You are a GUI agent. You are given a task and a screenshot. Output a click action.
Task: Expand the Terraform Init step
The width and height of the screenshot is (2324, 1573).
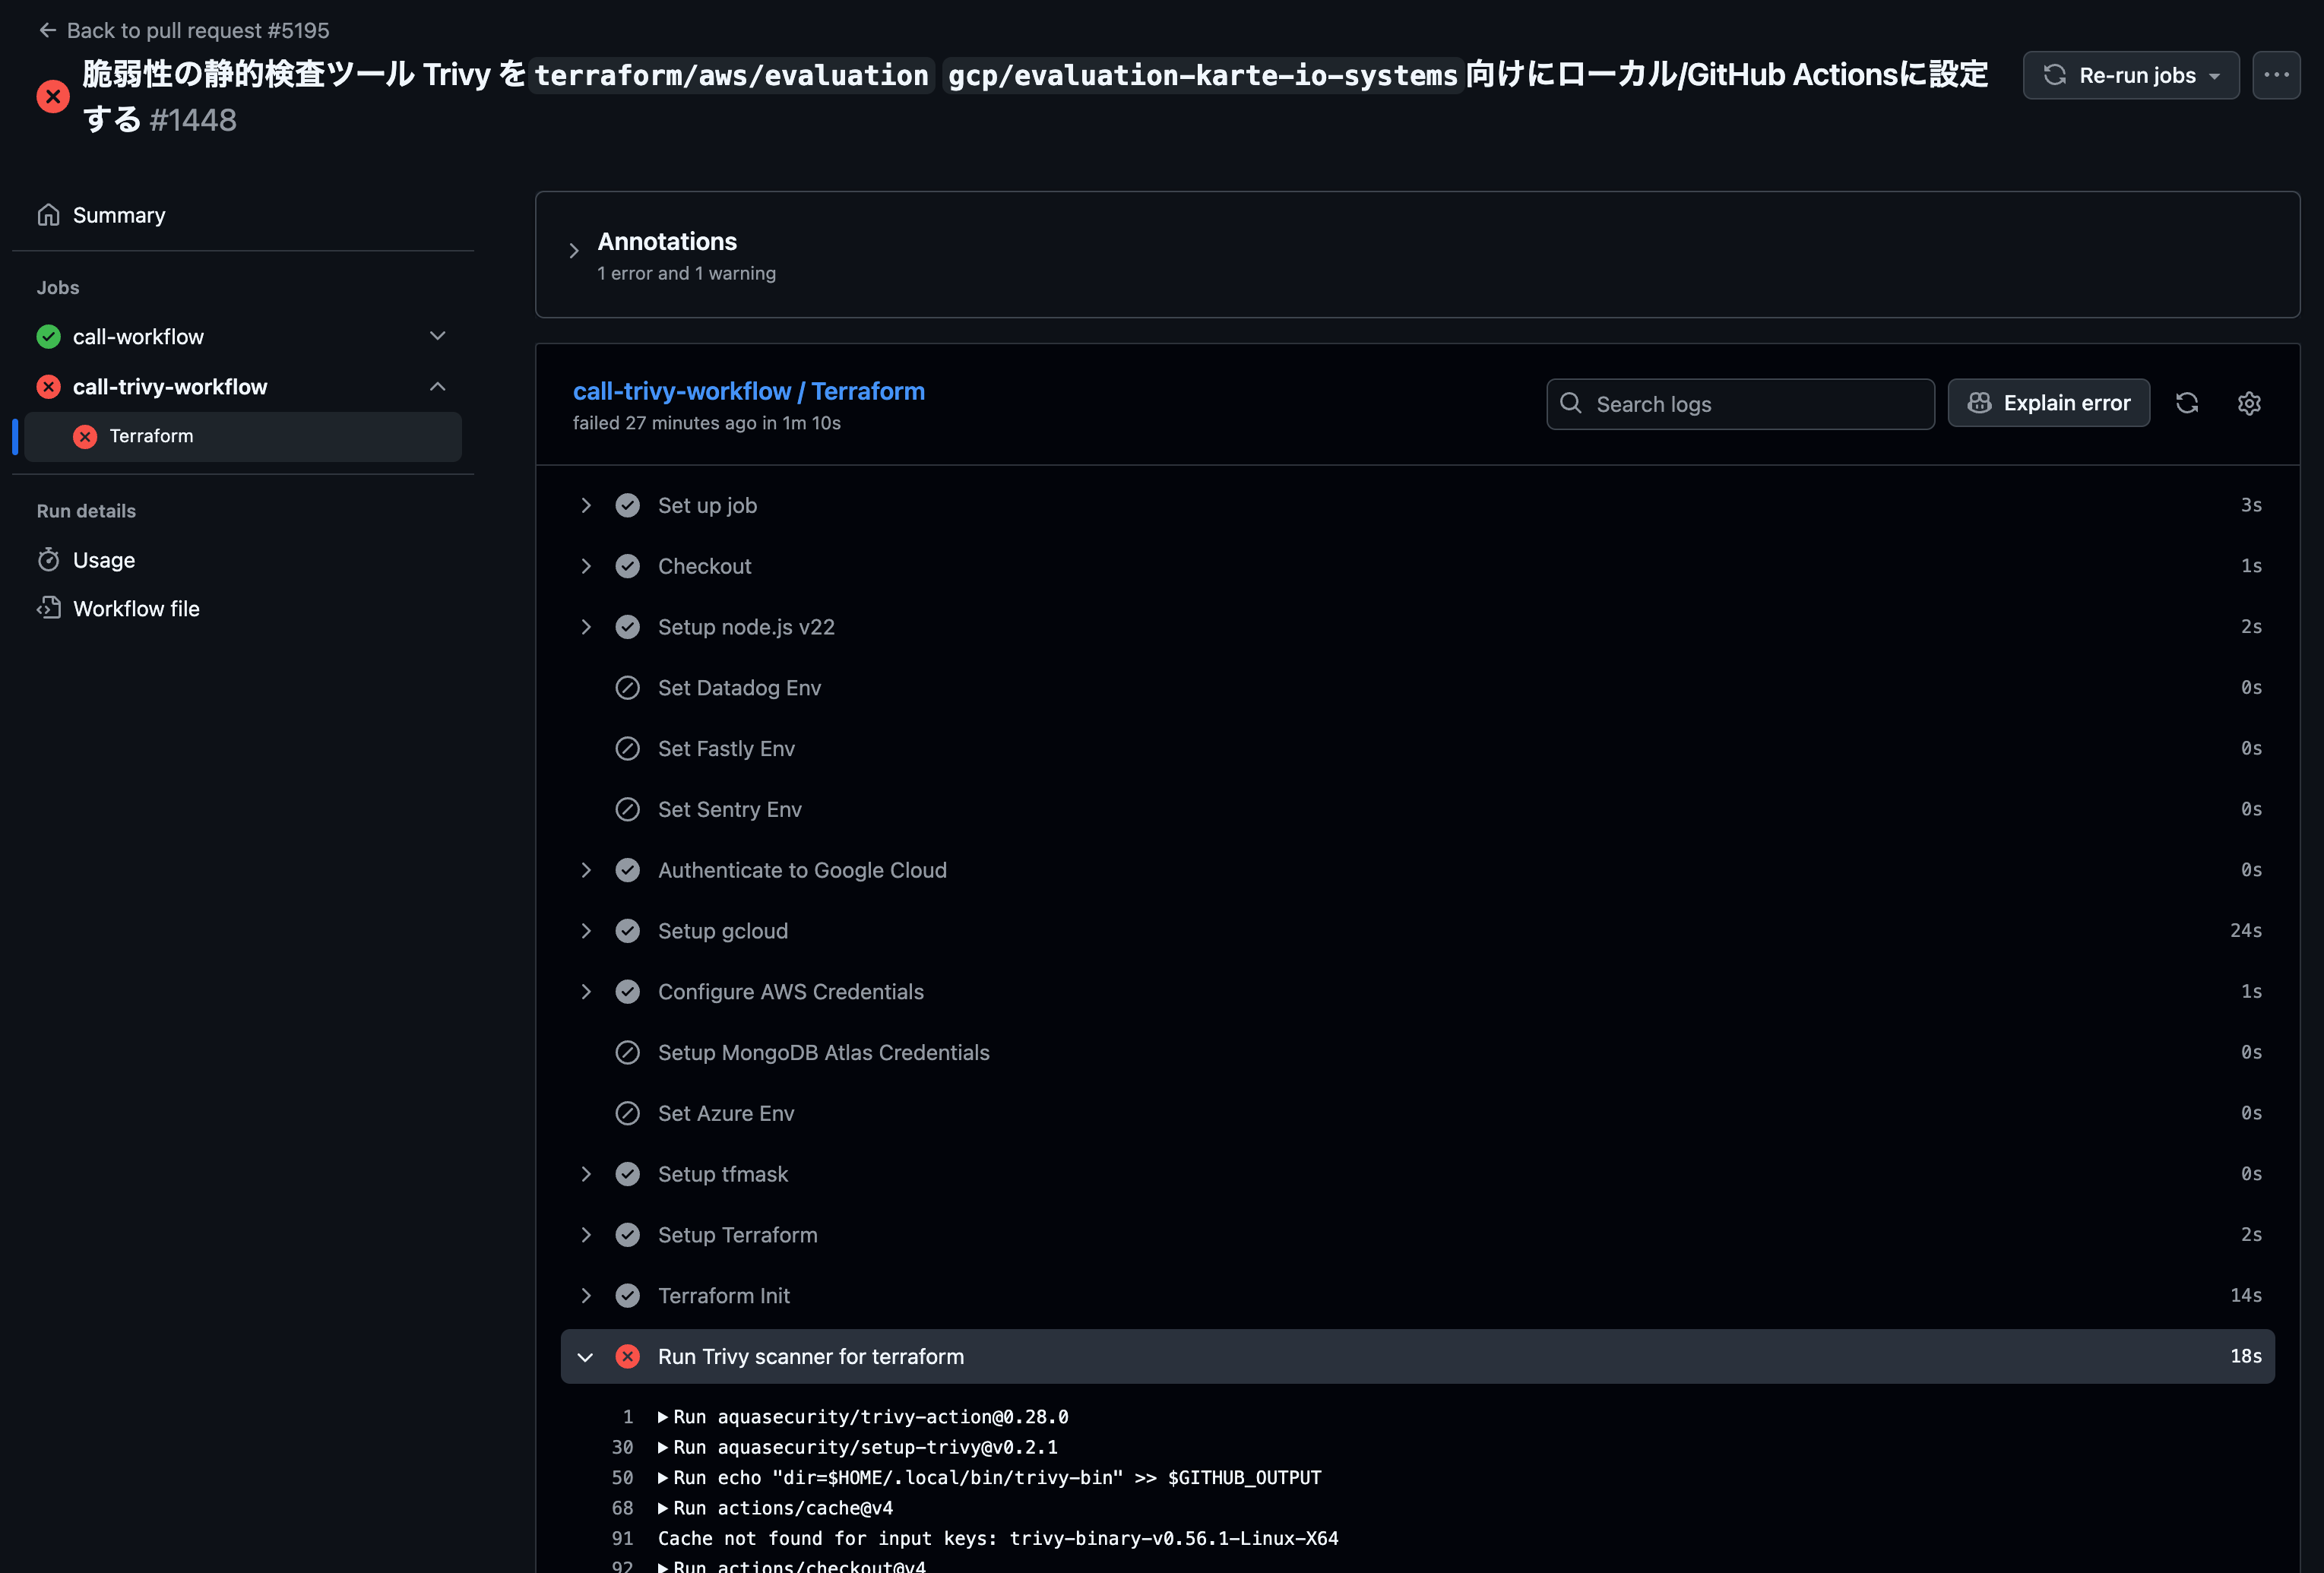point(586,1296)
